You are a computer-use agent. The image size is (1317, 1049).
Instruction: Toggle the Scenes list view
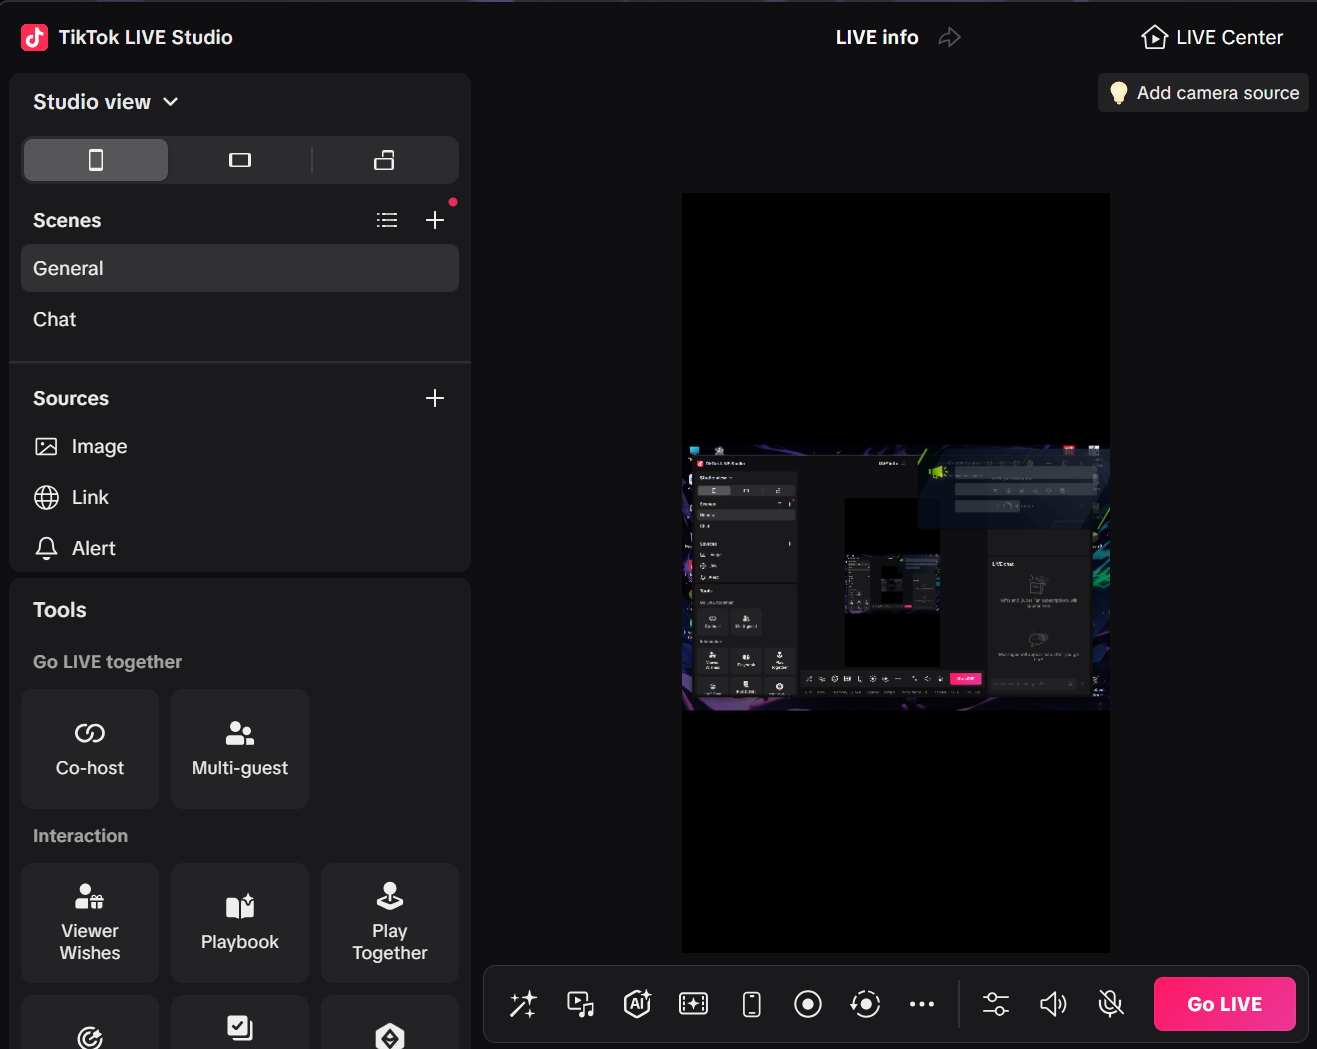click(x=387, y=220)
